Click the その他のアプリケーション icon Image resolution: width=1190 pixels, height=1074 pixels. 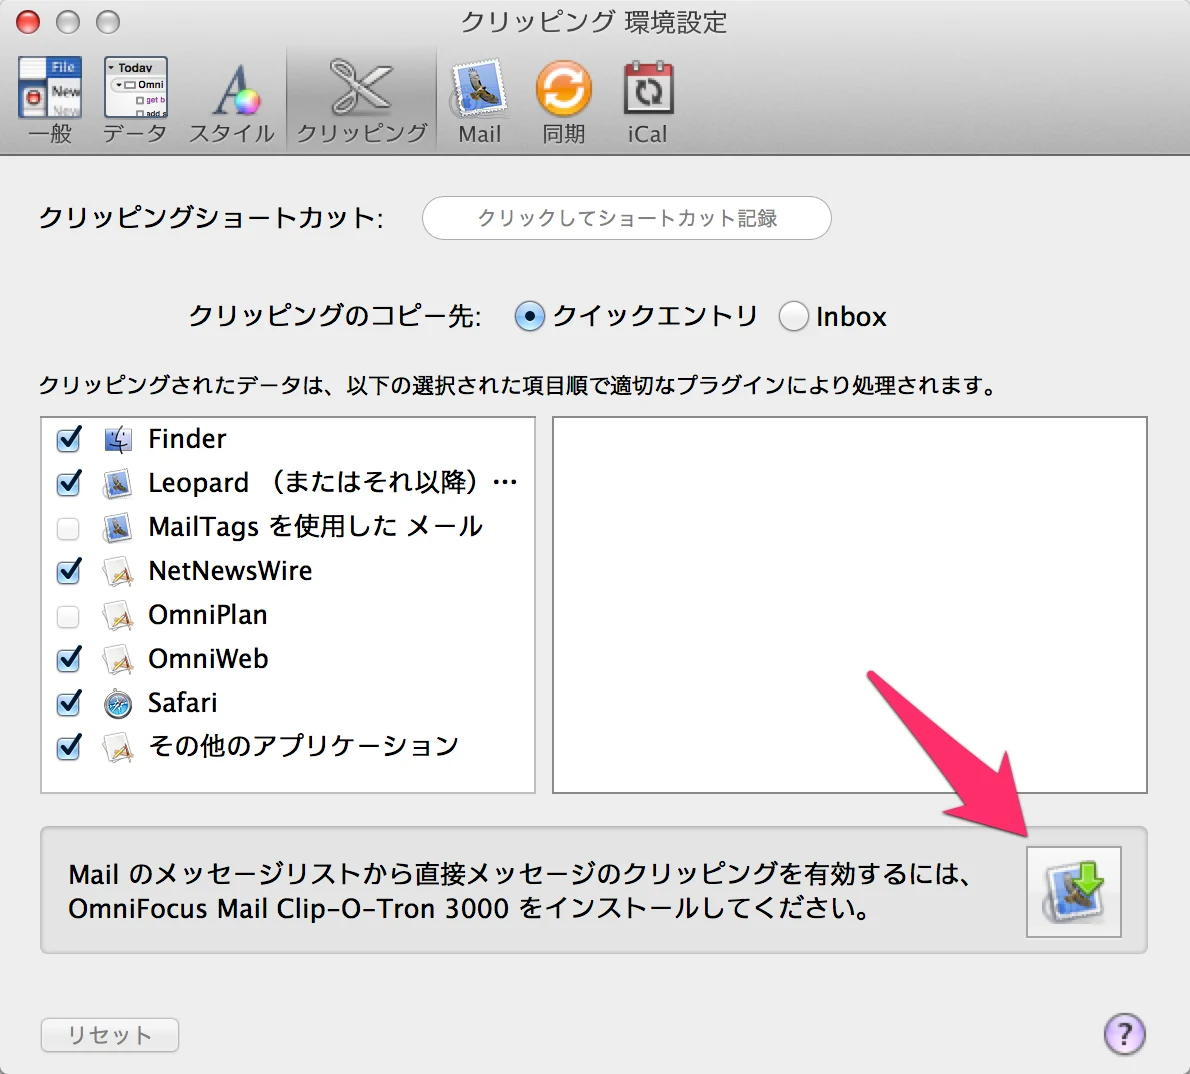[x=118, y=748]
